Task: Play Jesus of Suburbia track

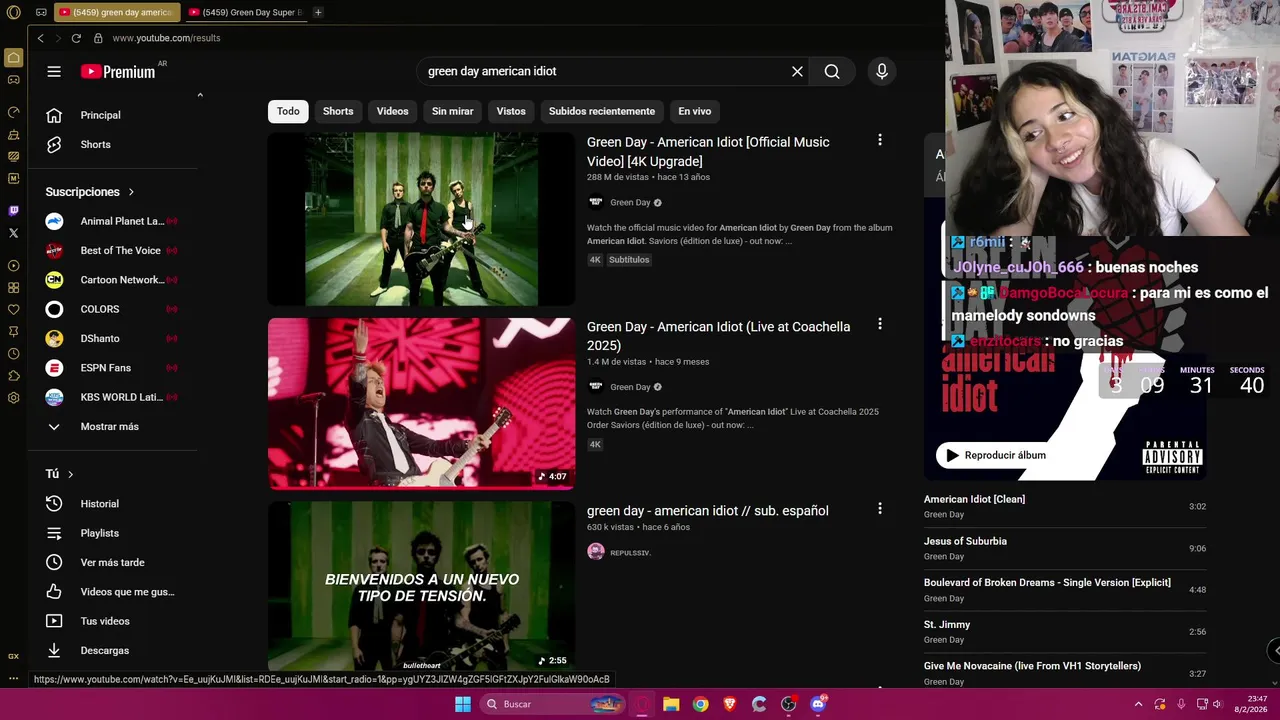Action: (x=1065, y=548)
